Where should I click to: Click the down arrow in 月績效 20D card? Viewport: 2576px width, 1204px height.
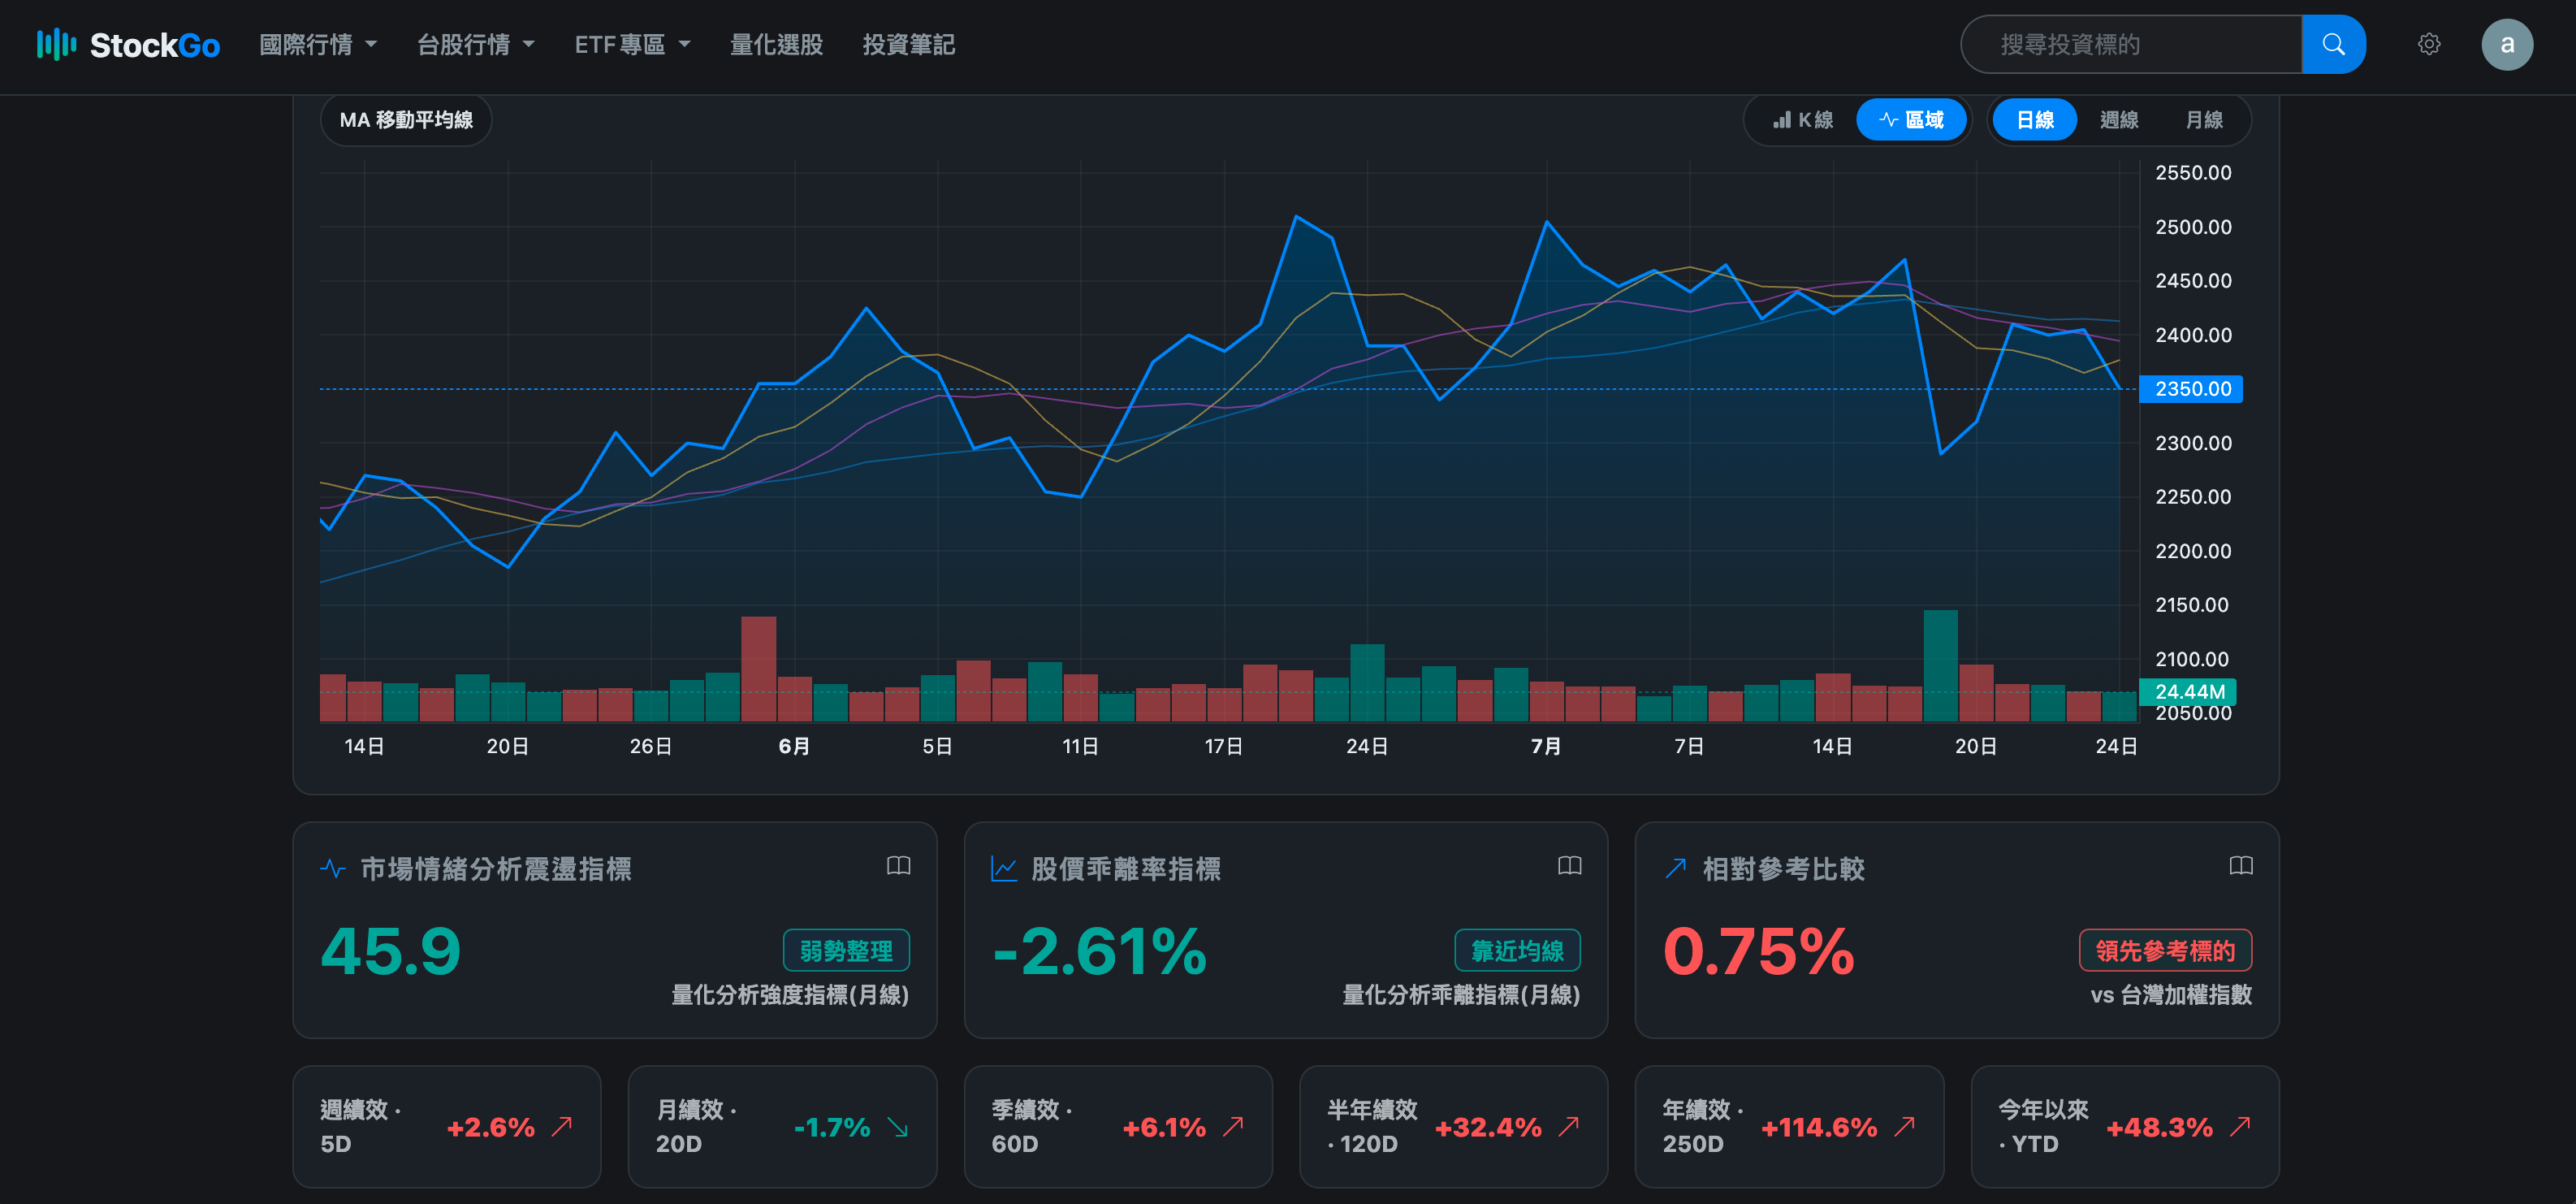pyautogui.click(x=897, y=1127)
